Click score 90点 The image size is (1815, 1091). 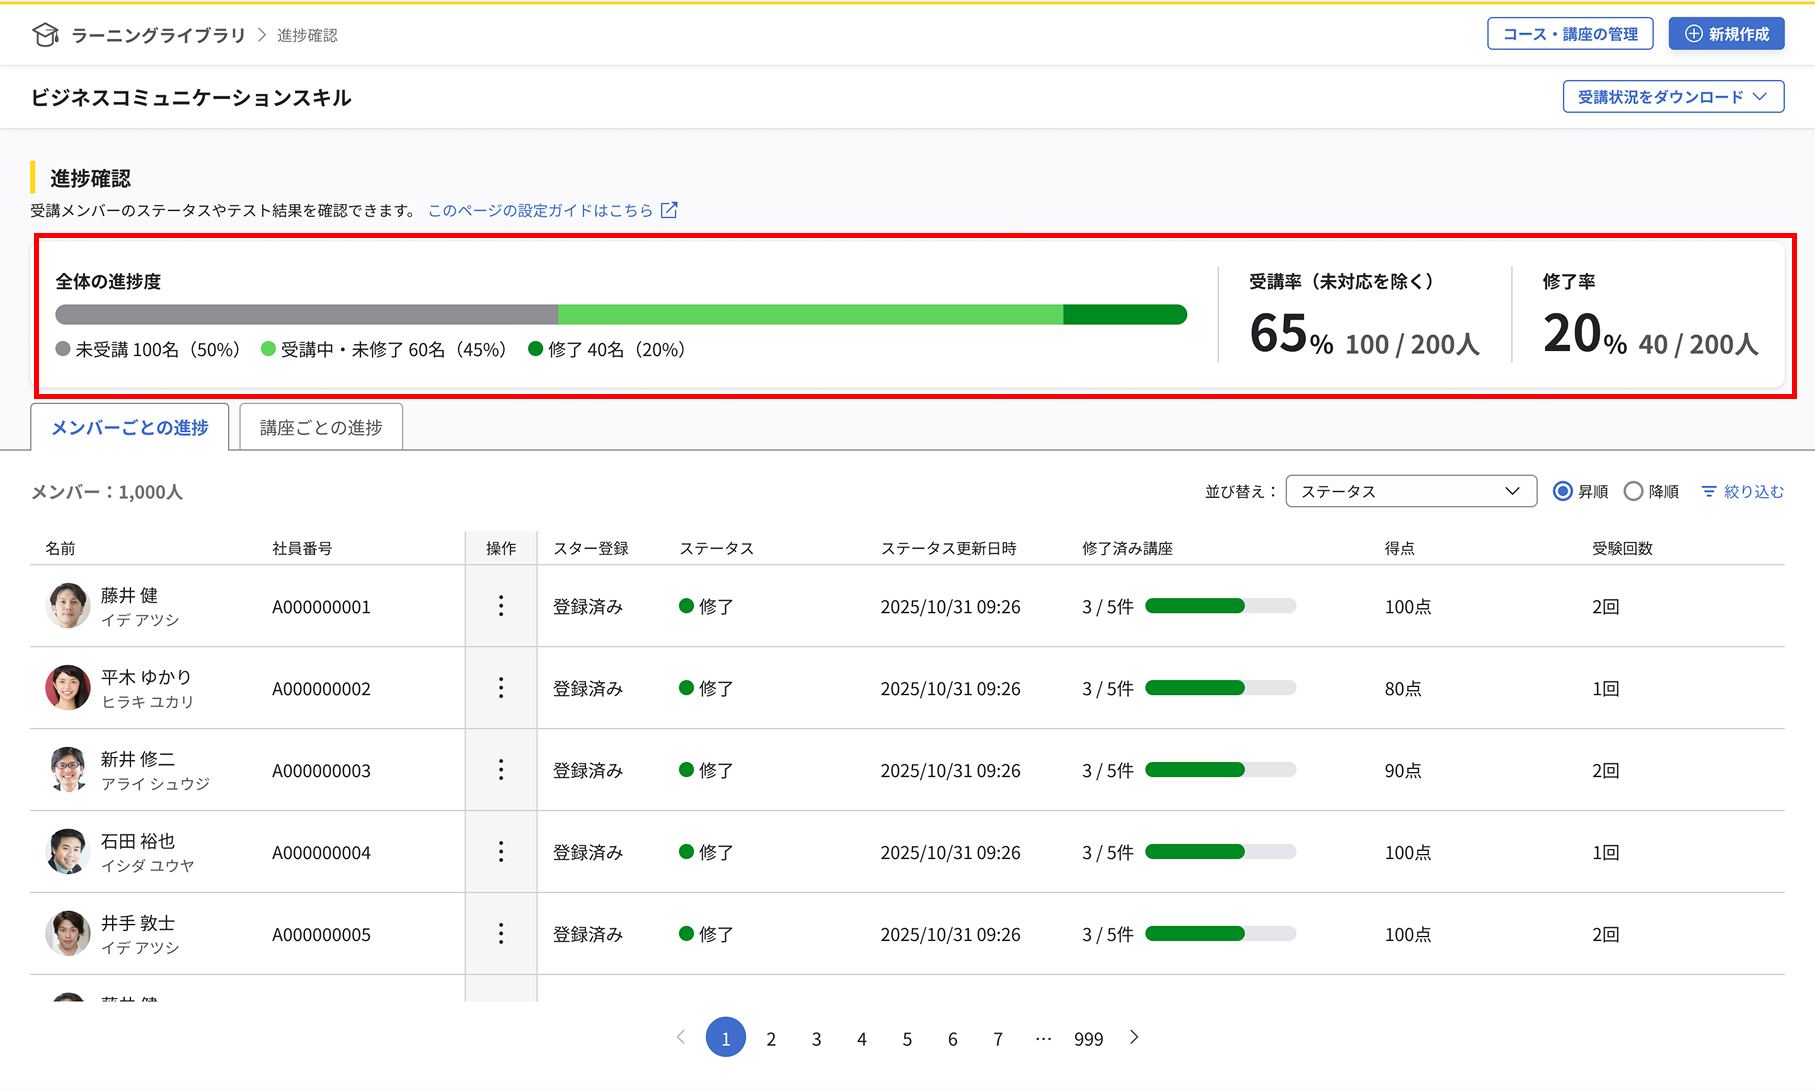(1403, 771)
